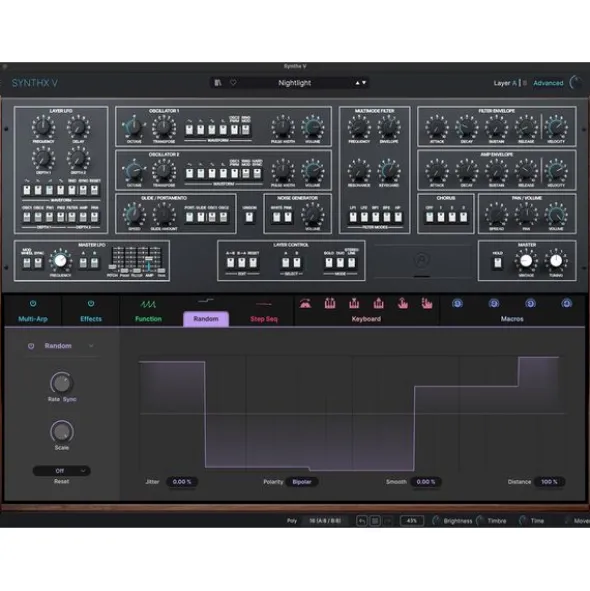590x591 pixels.
Task: Enable the HP filter mode switch
Action: coord(398,217)
